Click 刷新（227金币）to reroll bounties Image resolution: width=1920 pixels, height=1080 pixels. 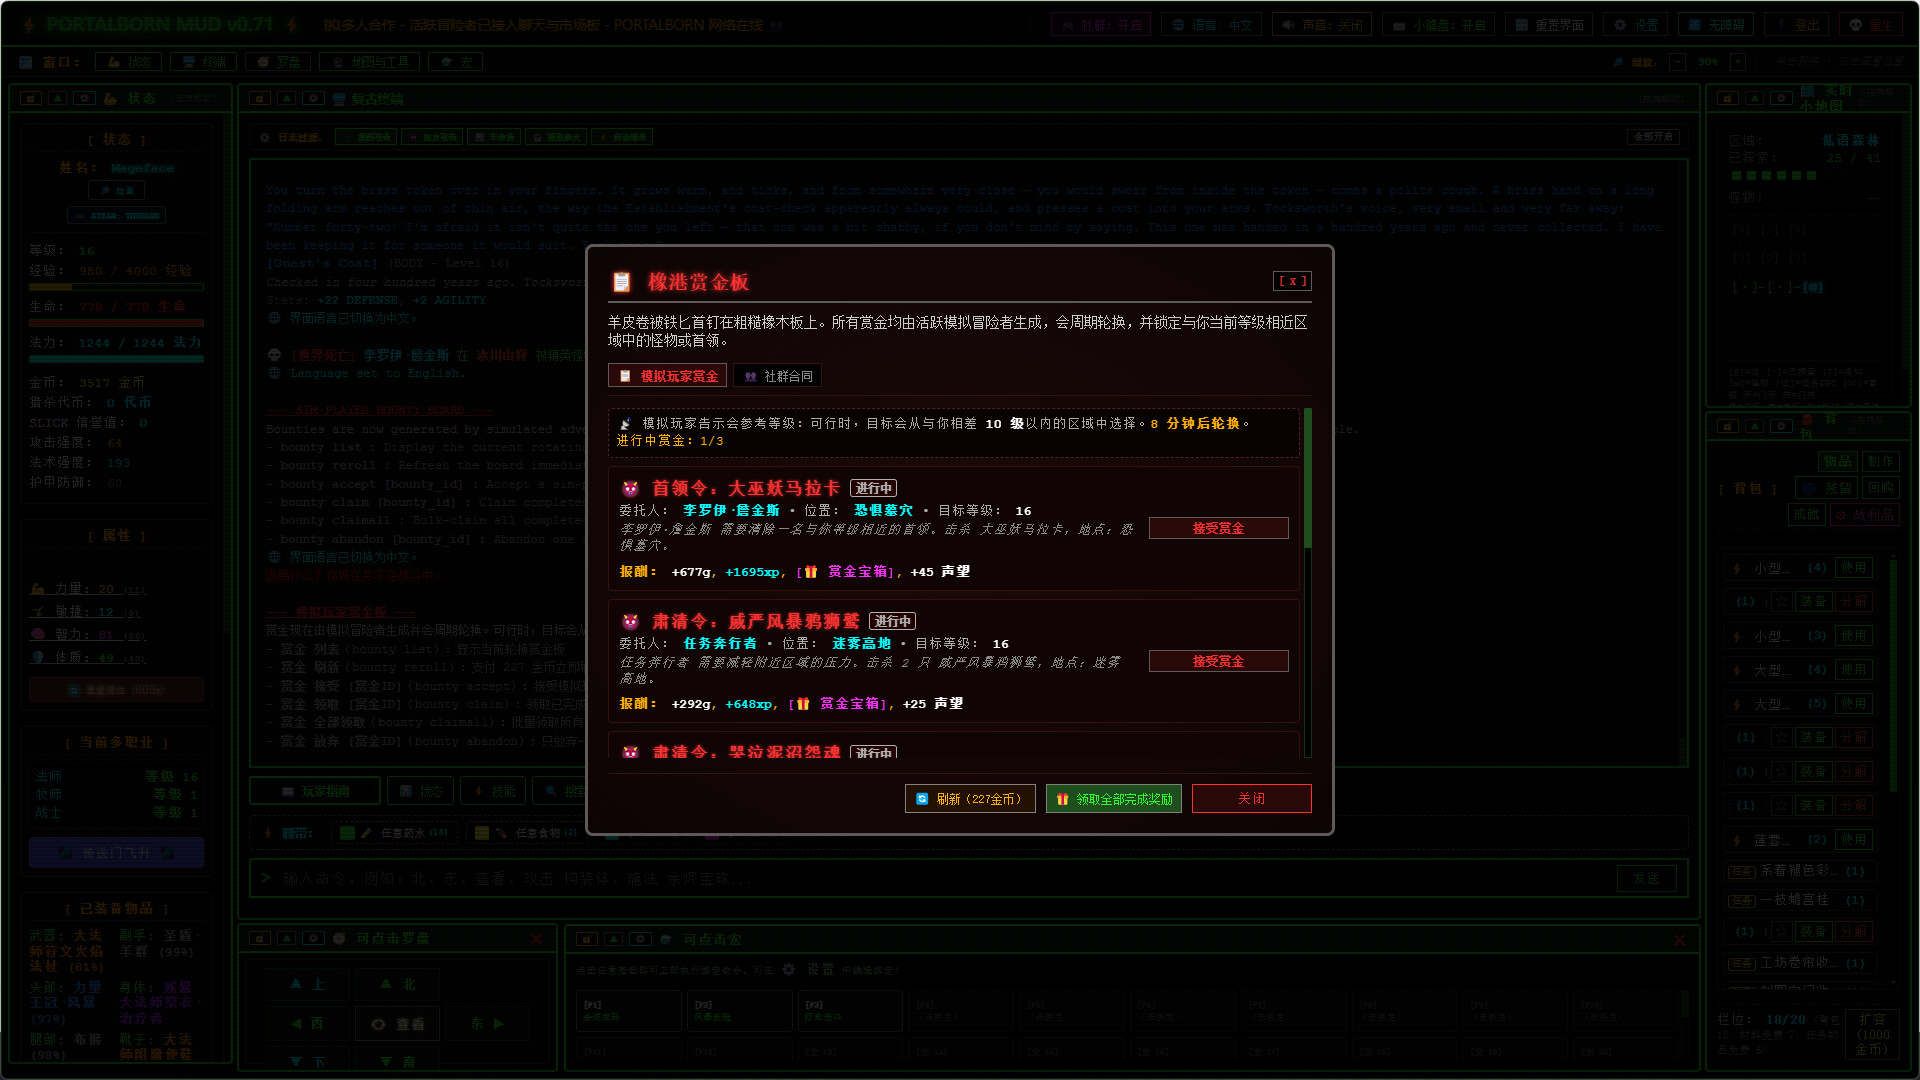[970, 799]
